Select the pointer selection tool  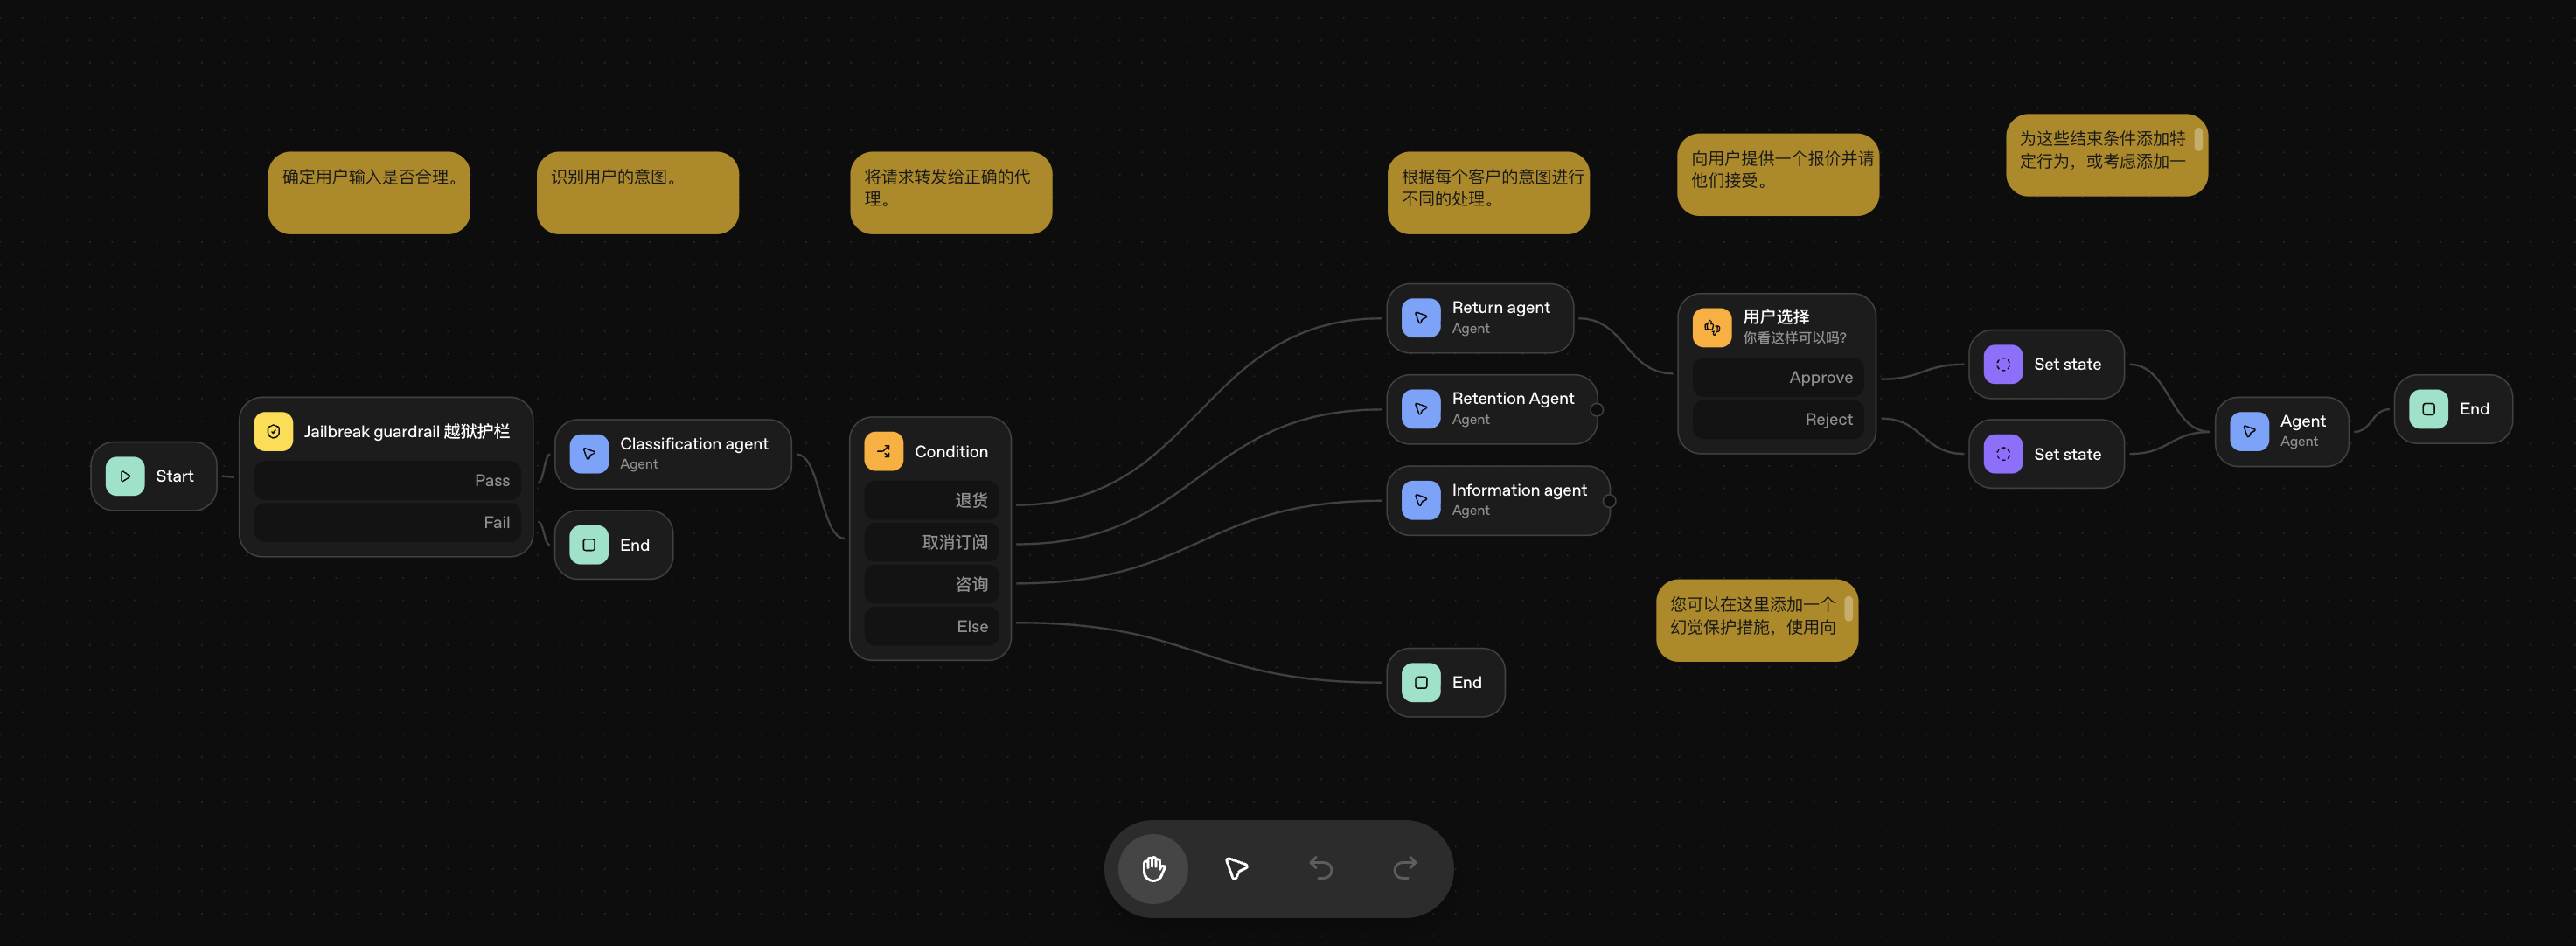1236,868
